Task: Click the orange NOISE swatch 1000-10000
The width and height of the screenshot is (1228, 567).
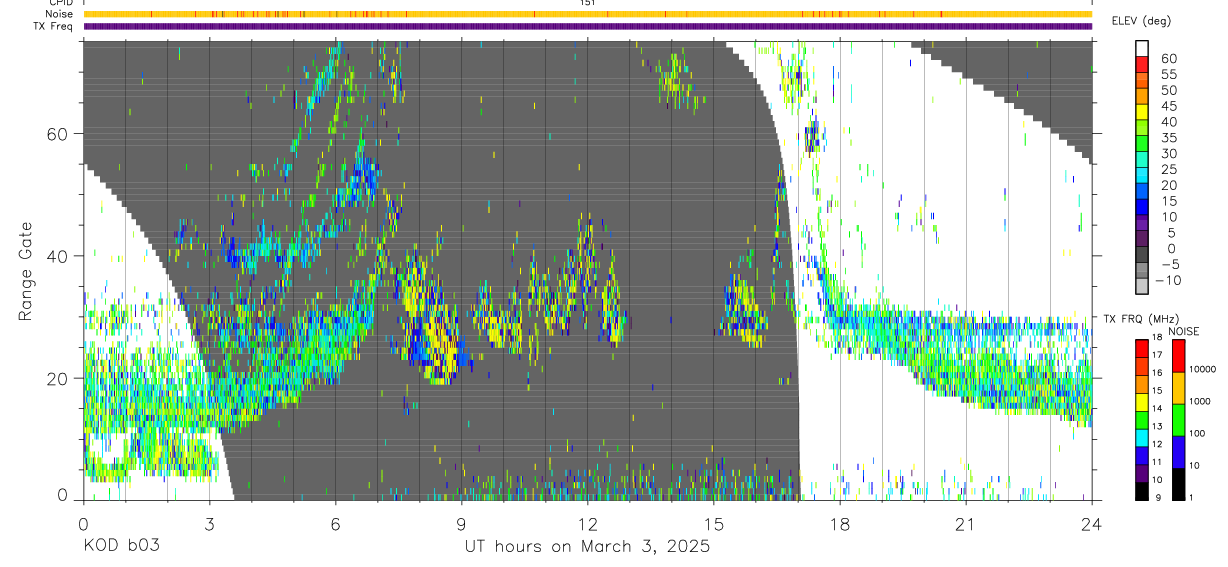Action: tap(1178, 386)
